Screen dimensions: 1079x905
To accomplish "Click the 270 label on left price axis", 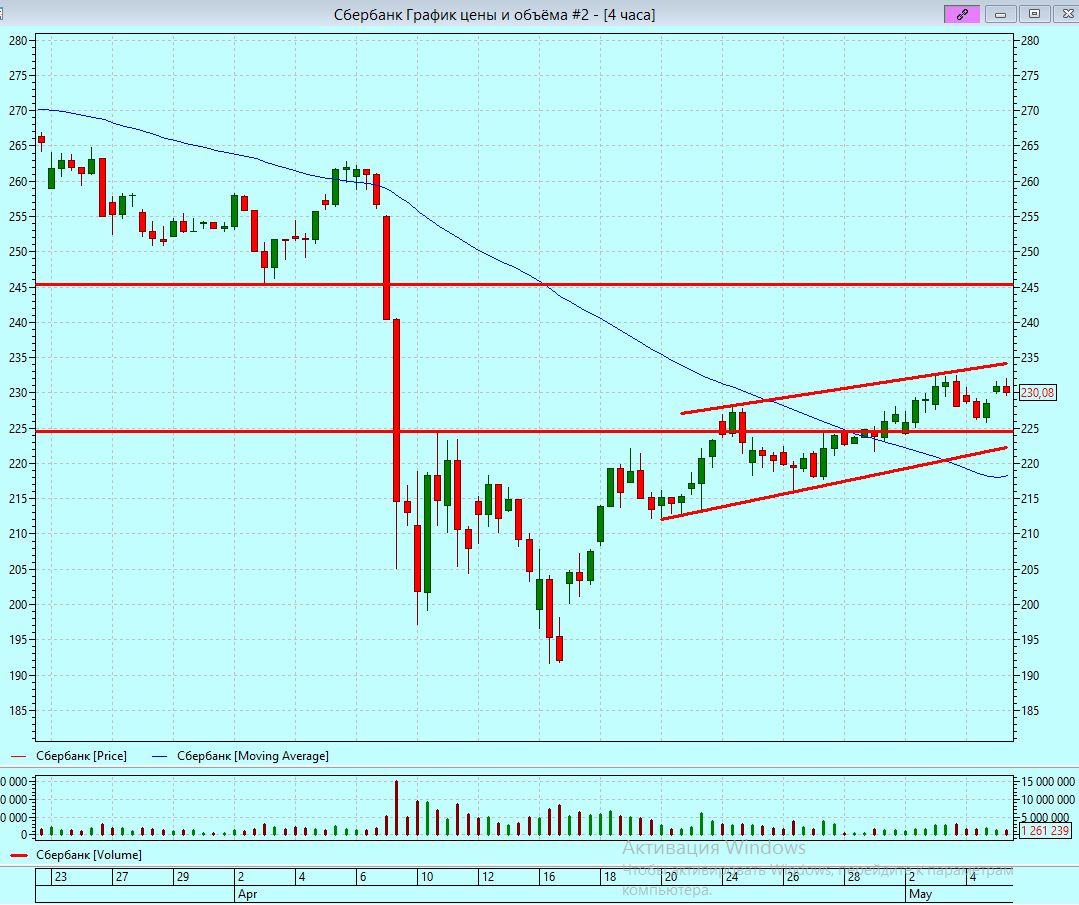I will click(18, 111).
